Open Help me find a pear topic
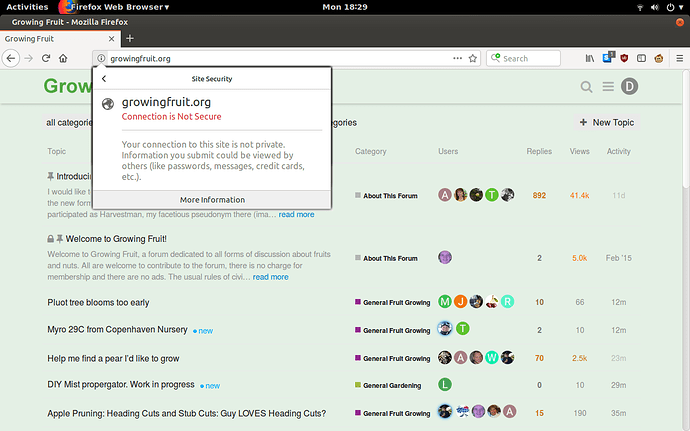This screenshot has height=431, width=690. tap(113, 358)
